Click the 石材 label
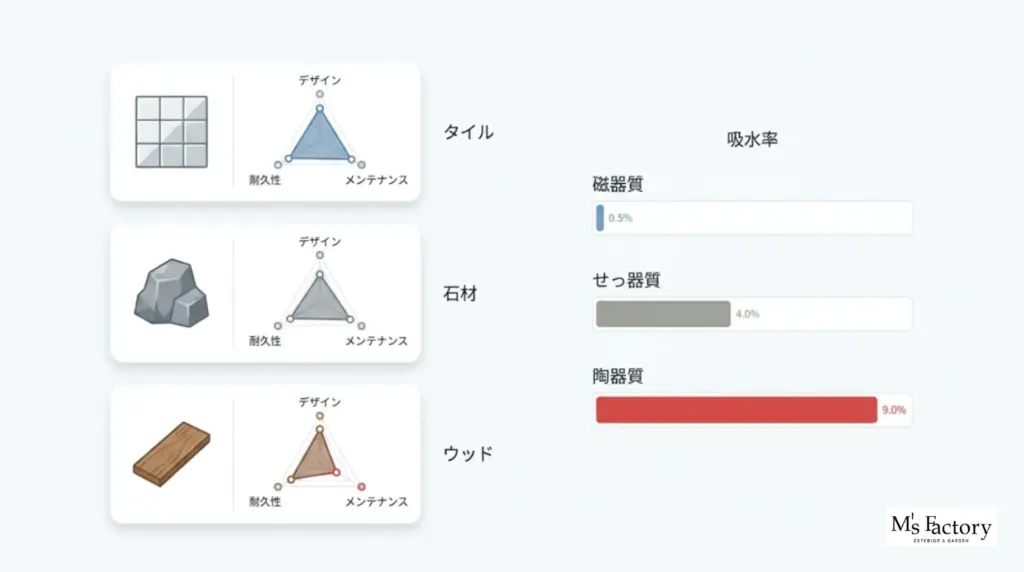The image size is (1024, 572). (x=460, y=294)
